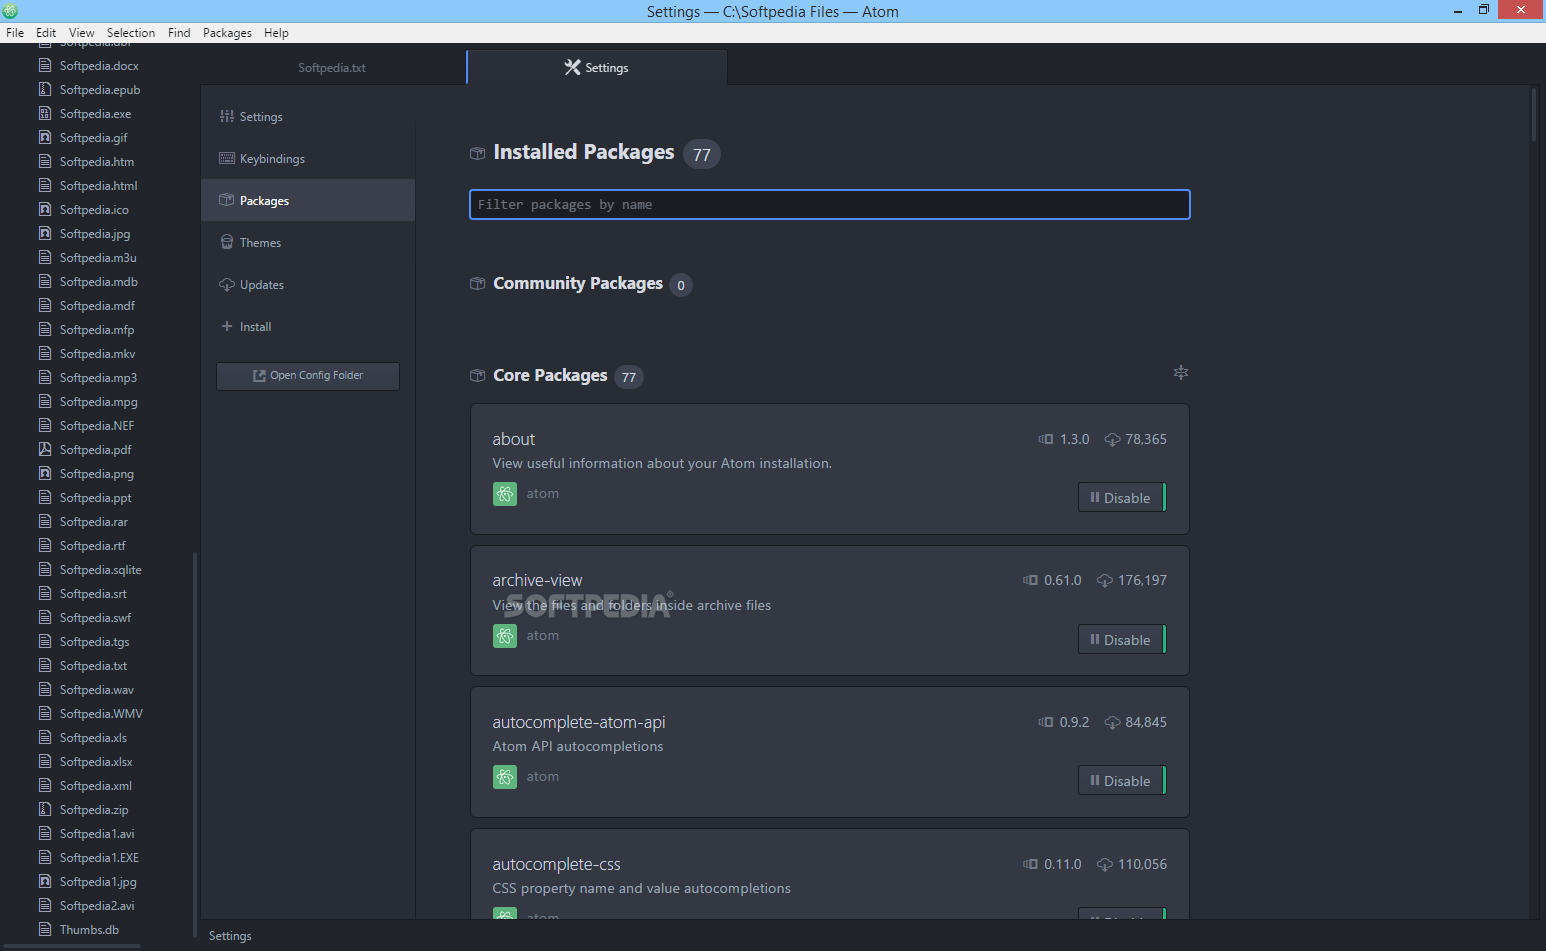This screenshot has height=951, width=1546.
Task: Click the atom author link under archive-view
Action: coord(543,636)
